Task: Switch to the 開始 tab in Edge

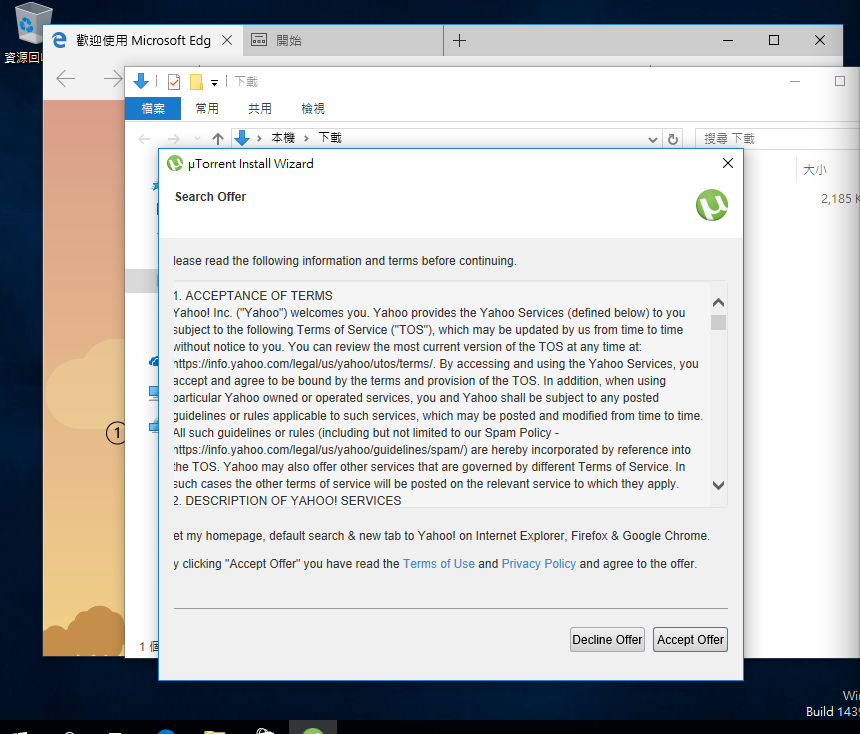Action: (343, 41)
